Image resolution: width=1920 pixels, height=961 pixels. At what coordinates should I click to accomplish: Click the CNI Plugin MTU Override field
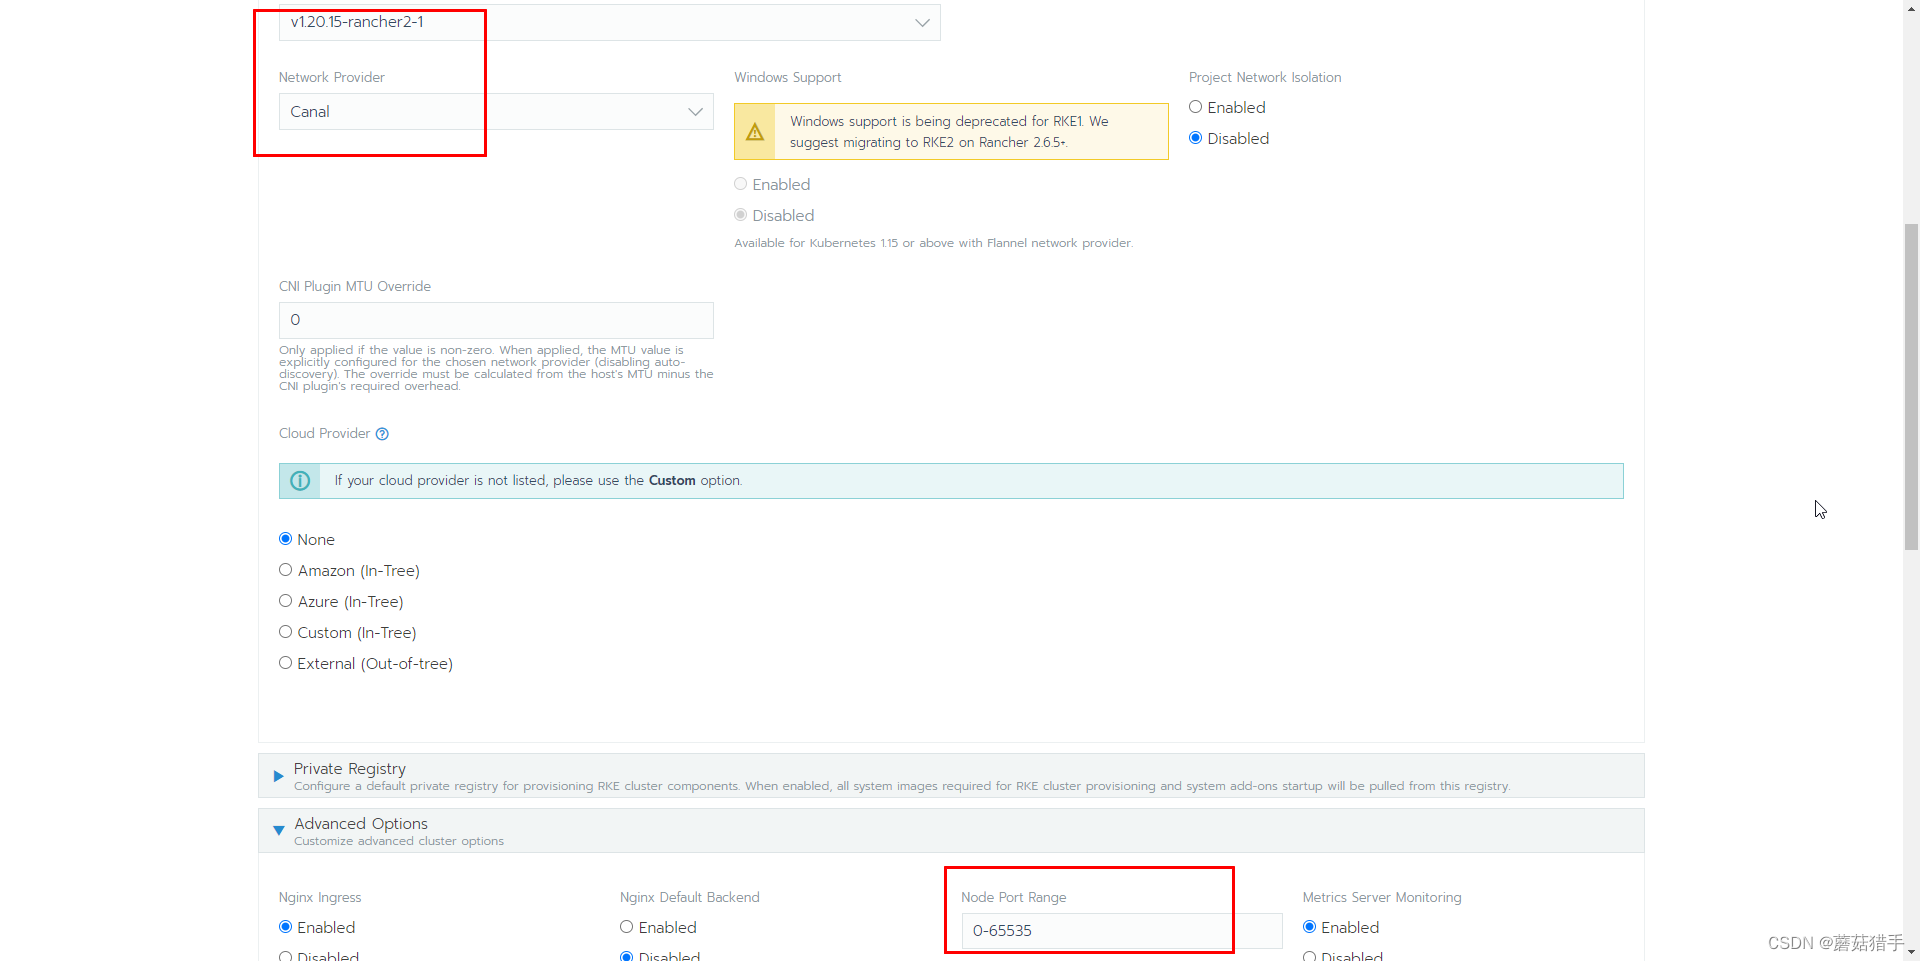point(496,320)
